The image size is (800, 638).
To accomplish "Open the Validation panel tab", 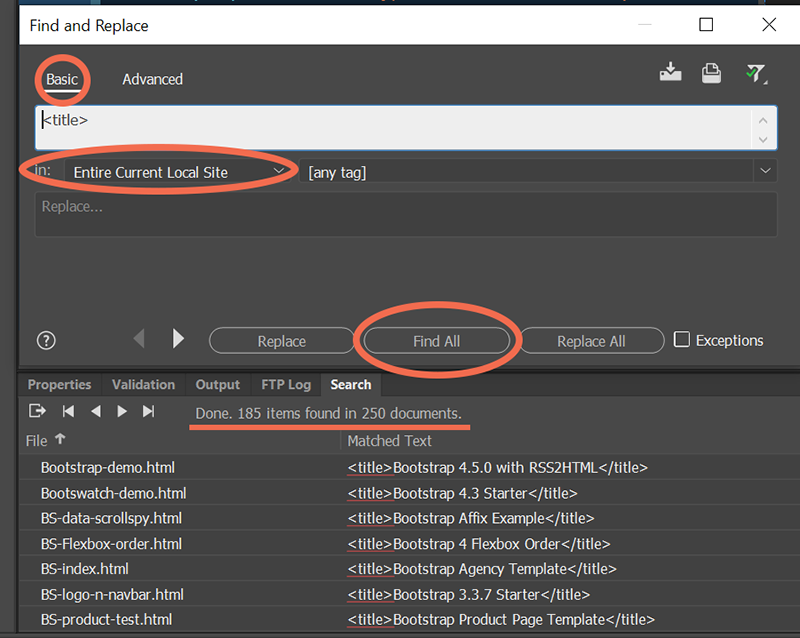I will [143, 385].
